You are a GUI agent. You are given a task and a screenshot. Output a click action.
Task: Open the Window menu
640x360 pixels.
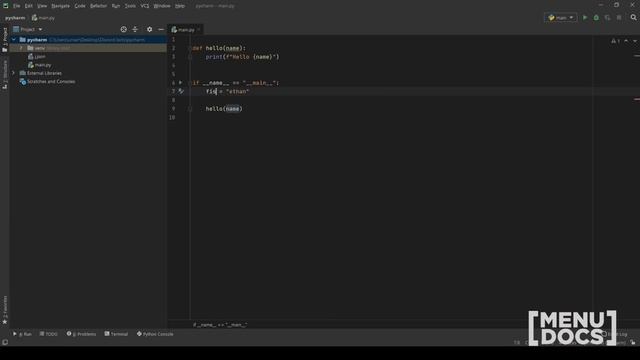pos(162,6)
